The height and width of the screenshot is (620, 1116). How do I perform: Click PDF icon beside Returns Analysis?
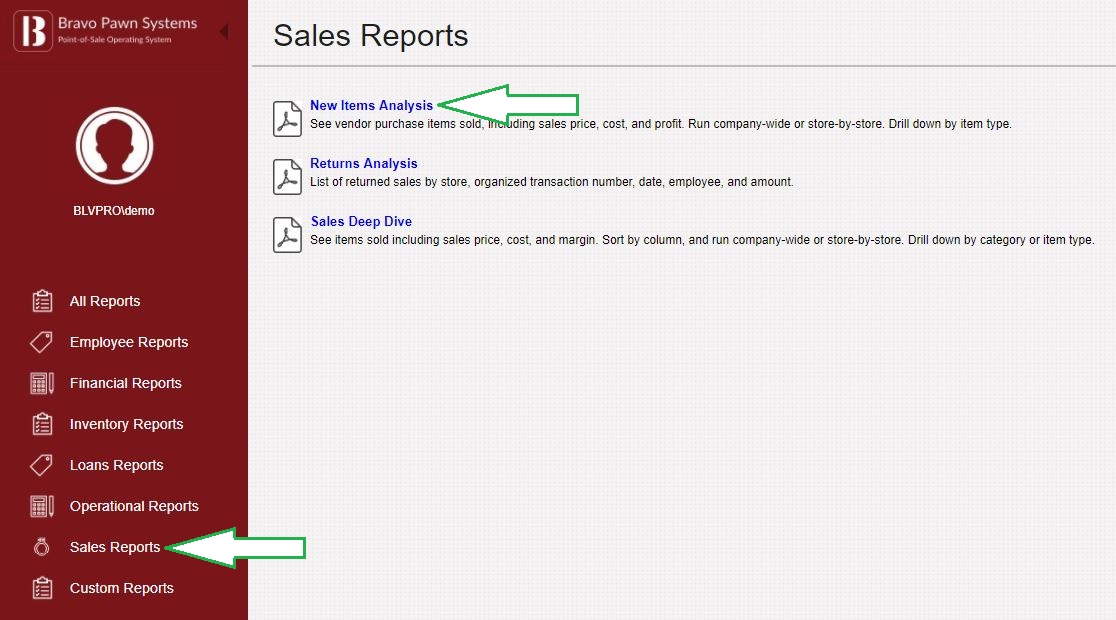(x=288, y=177)
